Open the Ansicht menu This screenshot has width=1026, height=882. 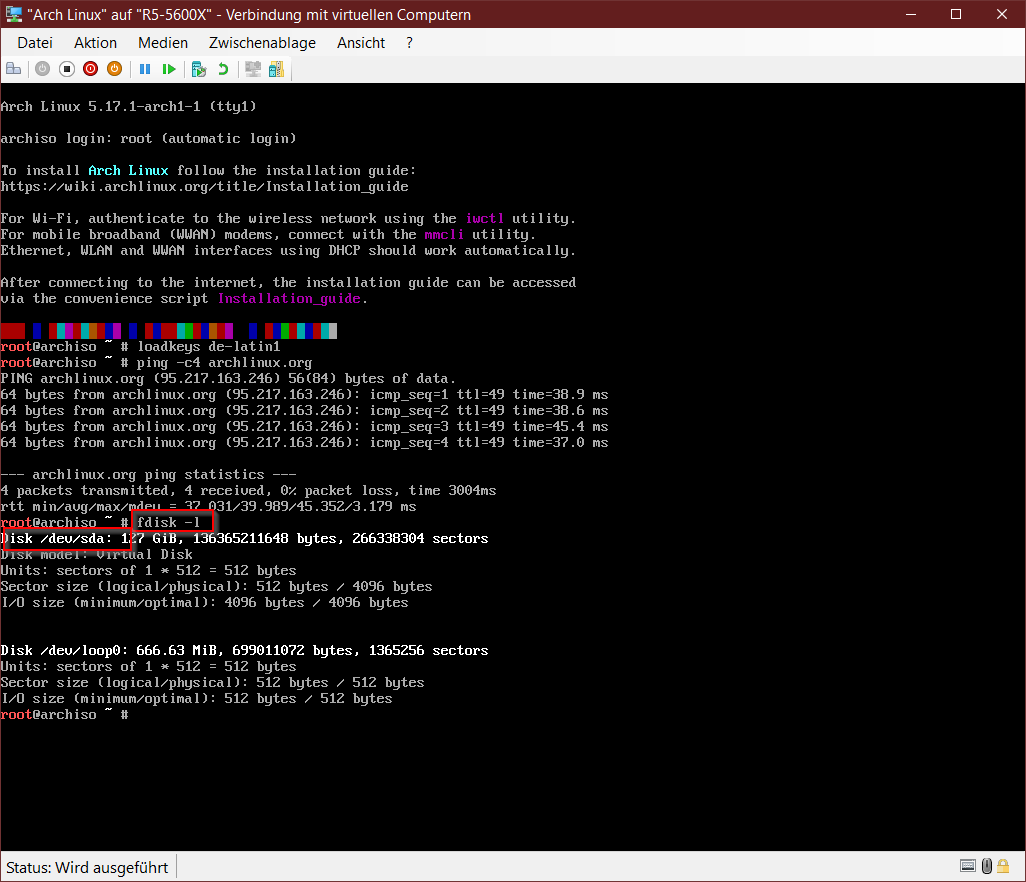coord(361,43)
